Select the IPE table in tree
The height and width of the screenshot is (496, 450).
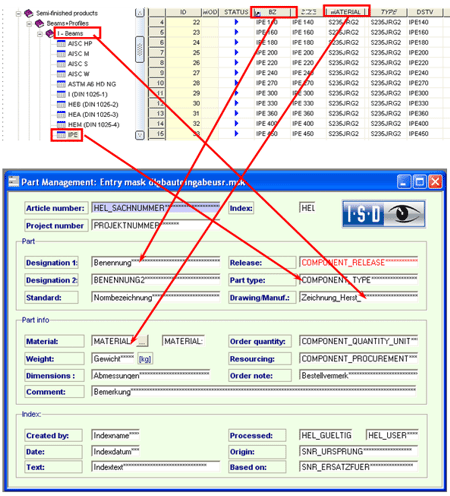(x=73, y=135)
